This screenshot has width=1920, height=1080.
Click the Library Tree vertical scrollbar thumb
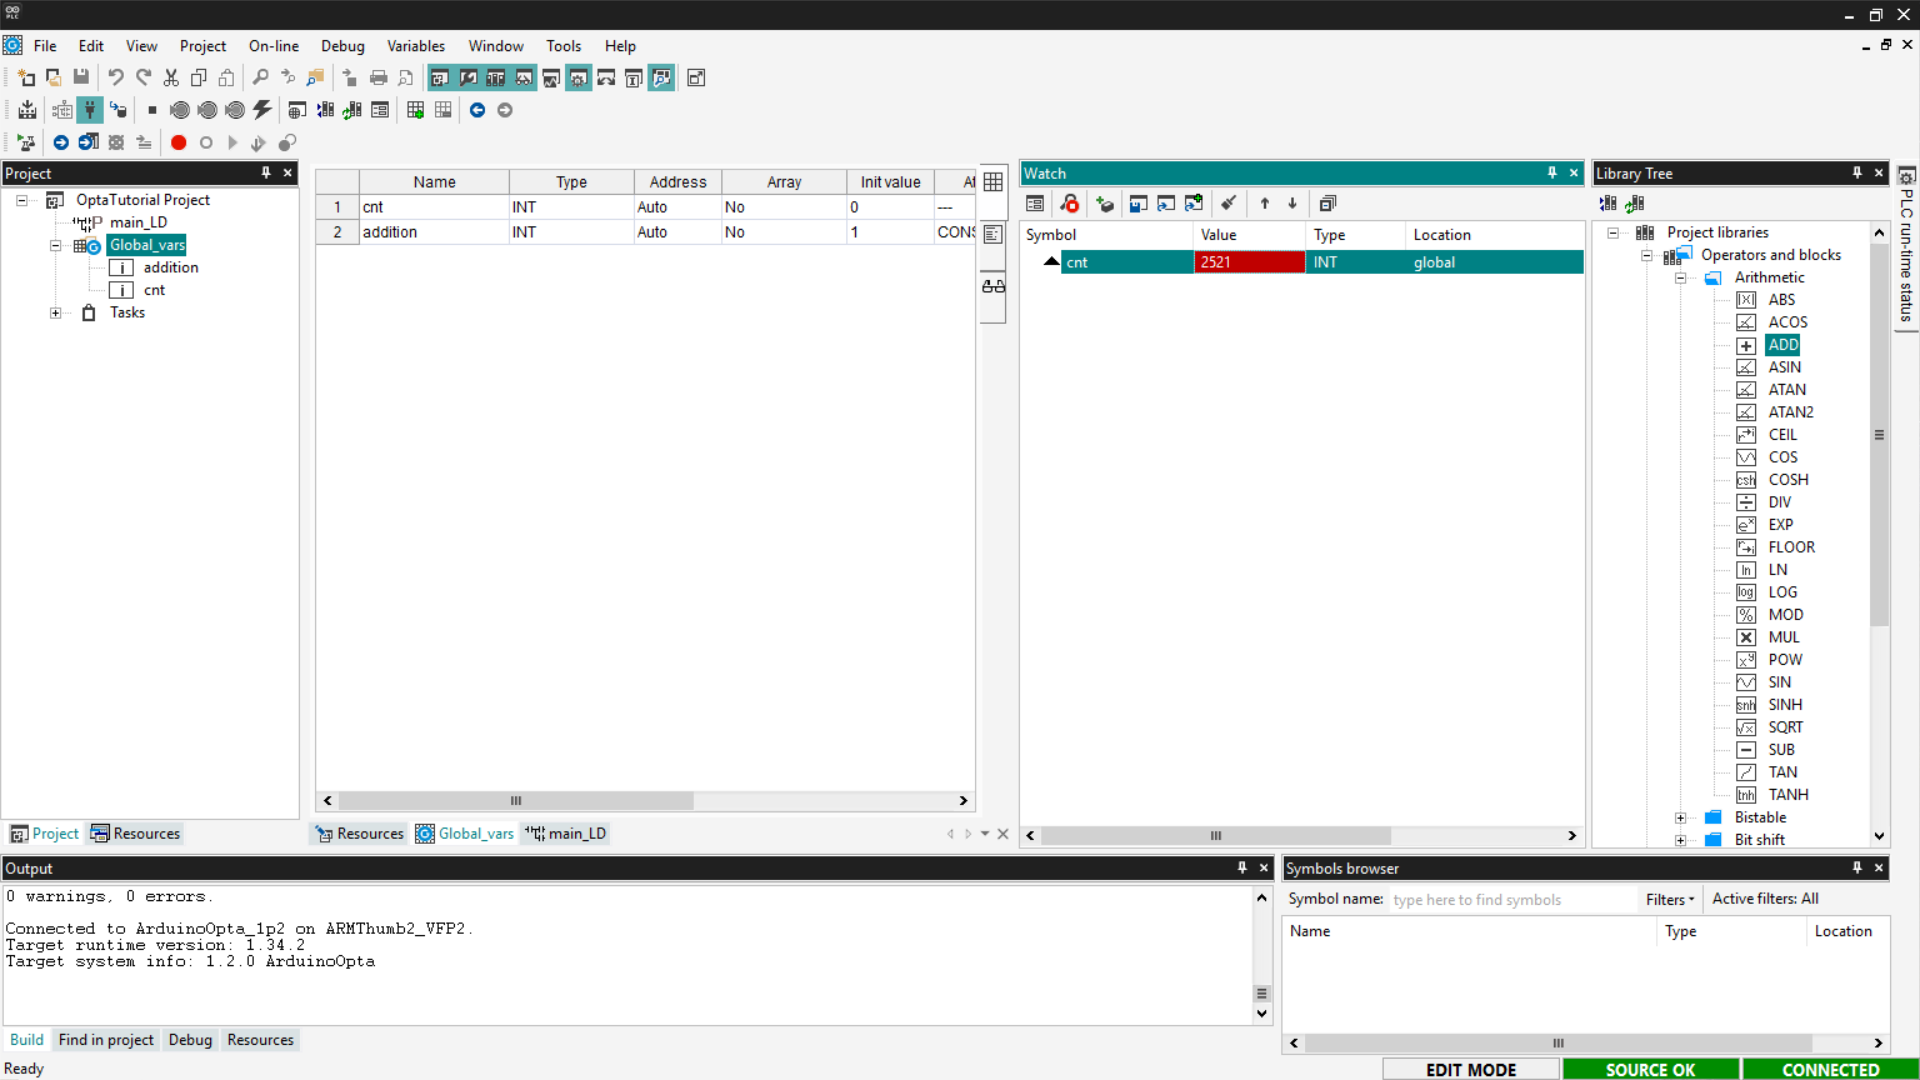click(x=1879, y=435)
